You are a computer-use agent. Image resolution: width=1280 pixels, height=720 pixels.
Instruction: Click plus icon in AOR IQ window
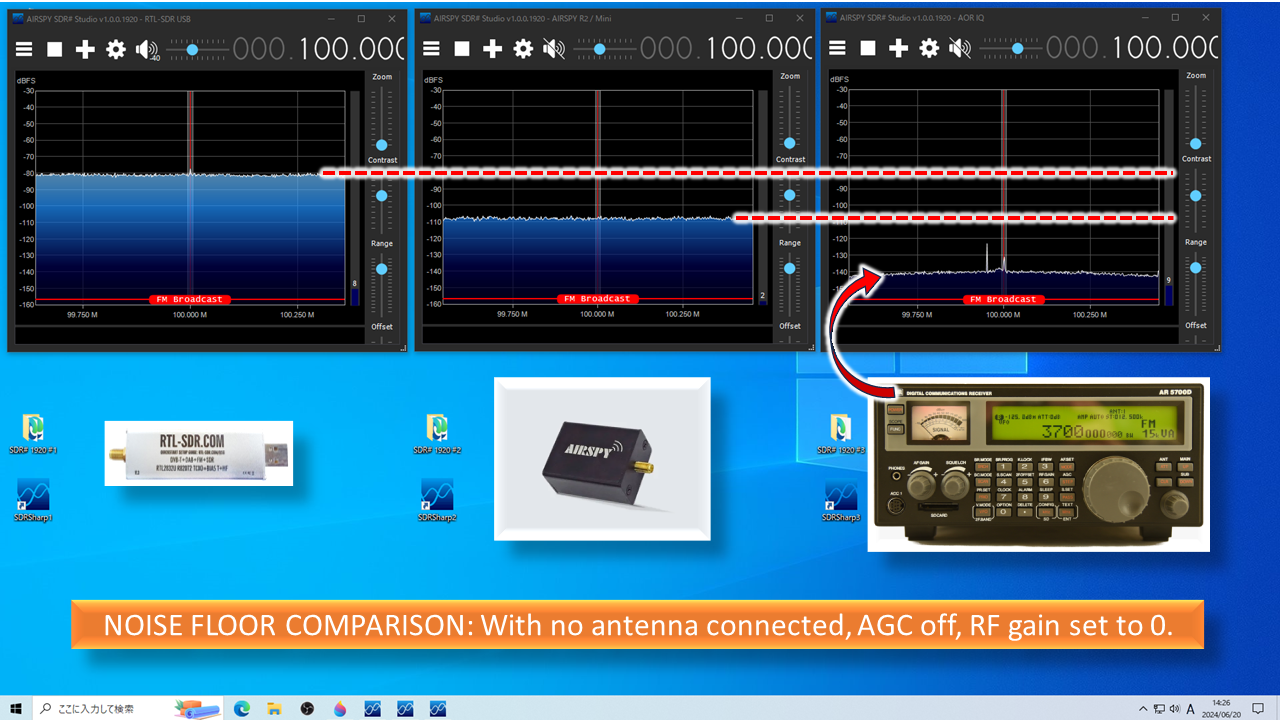(899, 48)
